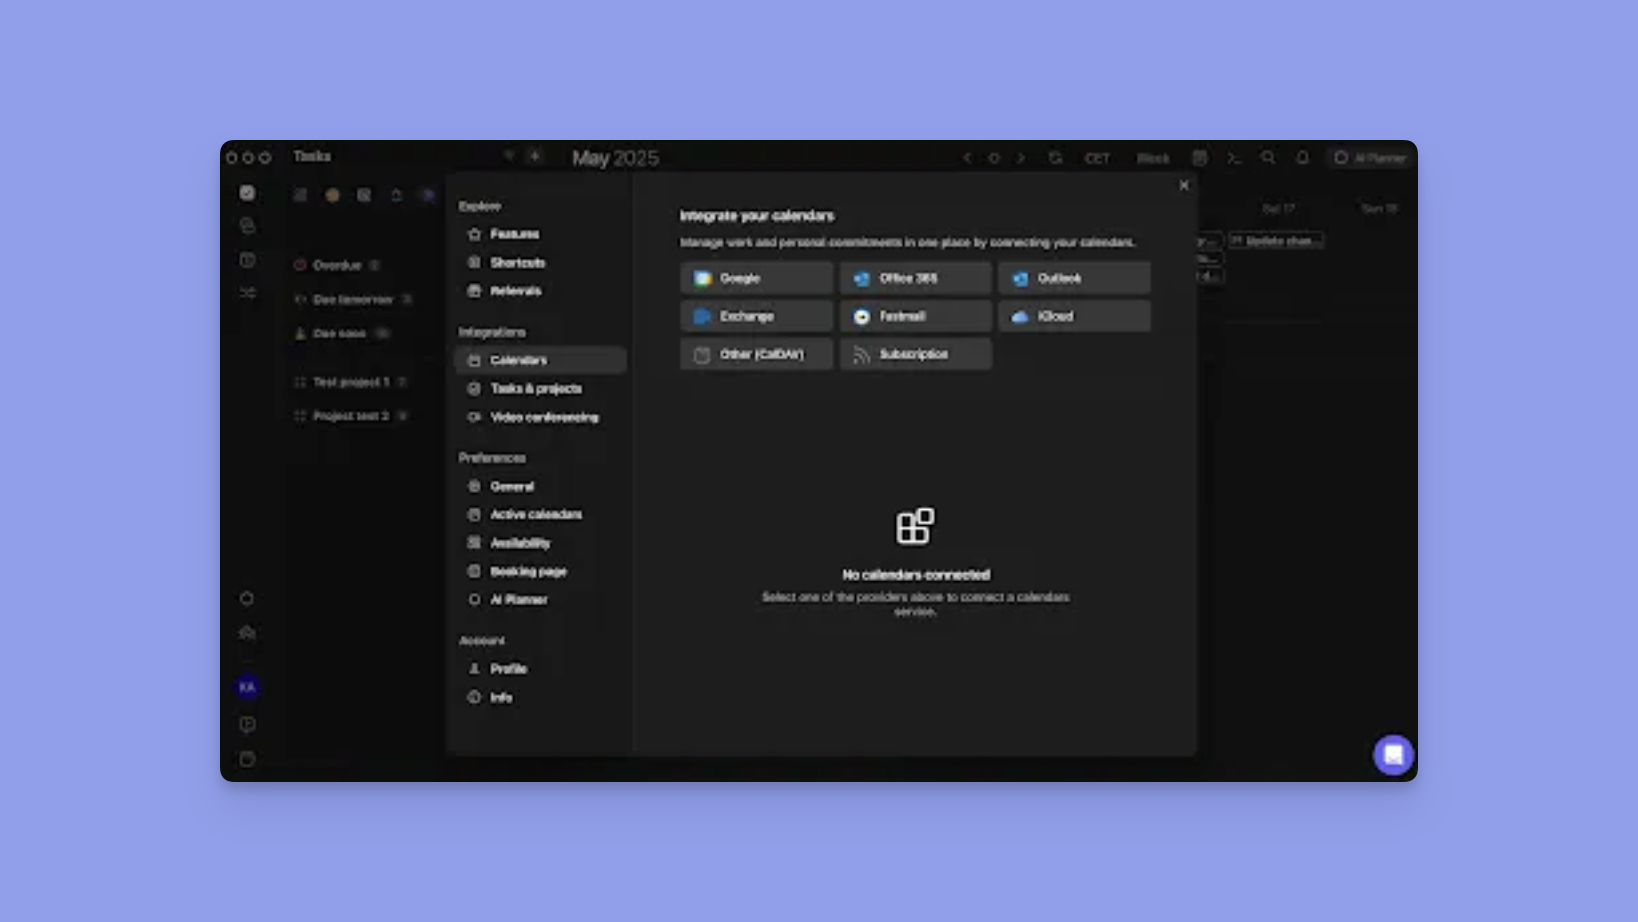Open the notifications bell icon
The width and height of the screenshot is (1638, 922).
(x=1303, y=157)
